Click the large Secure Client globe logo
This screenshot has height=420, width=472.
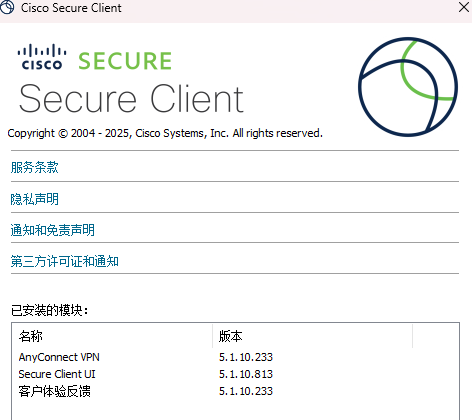(408, 87)
